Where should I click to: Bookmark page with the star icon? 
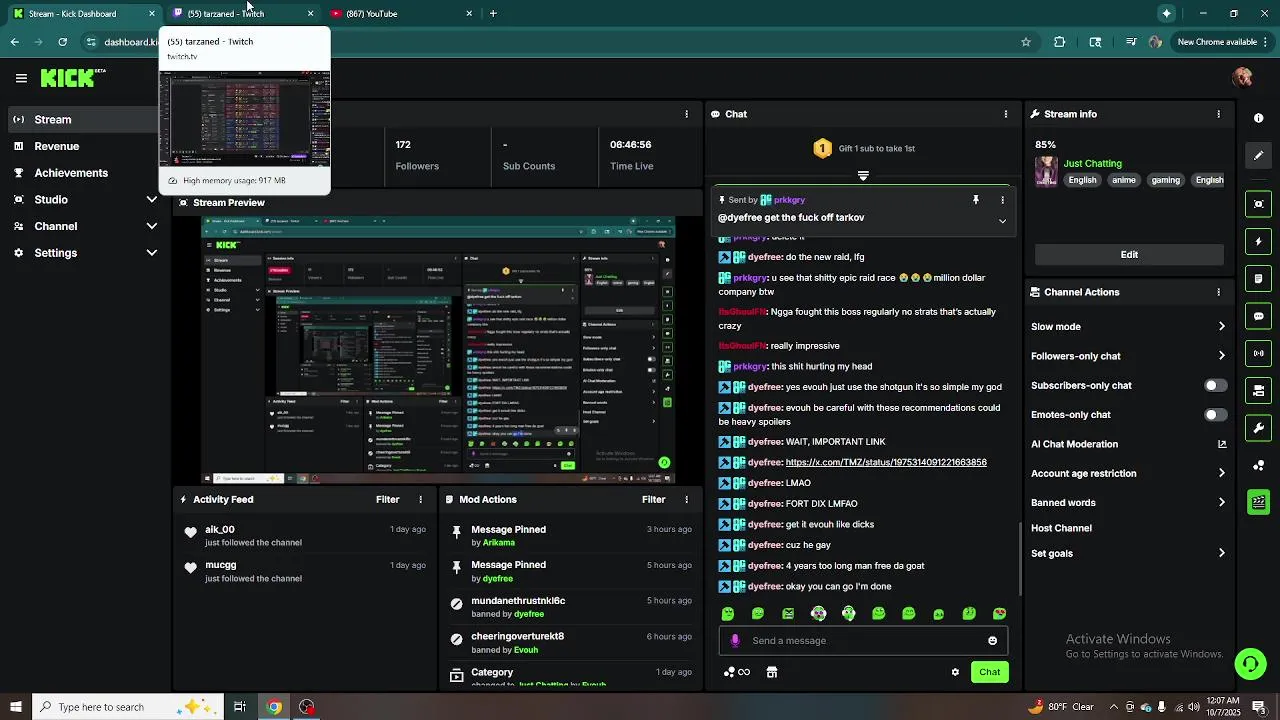(x=1025, y=42)
